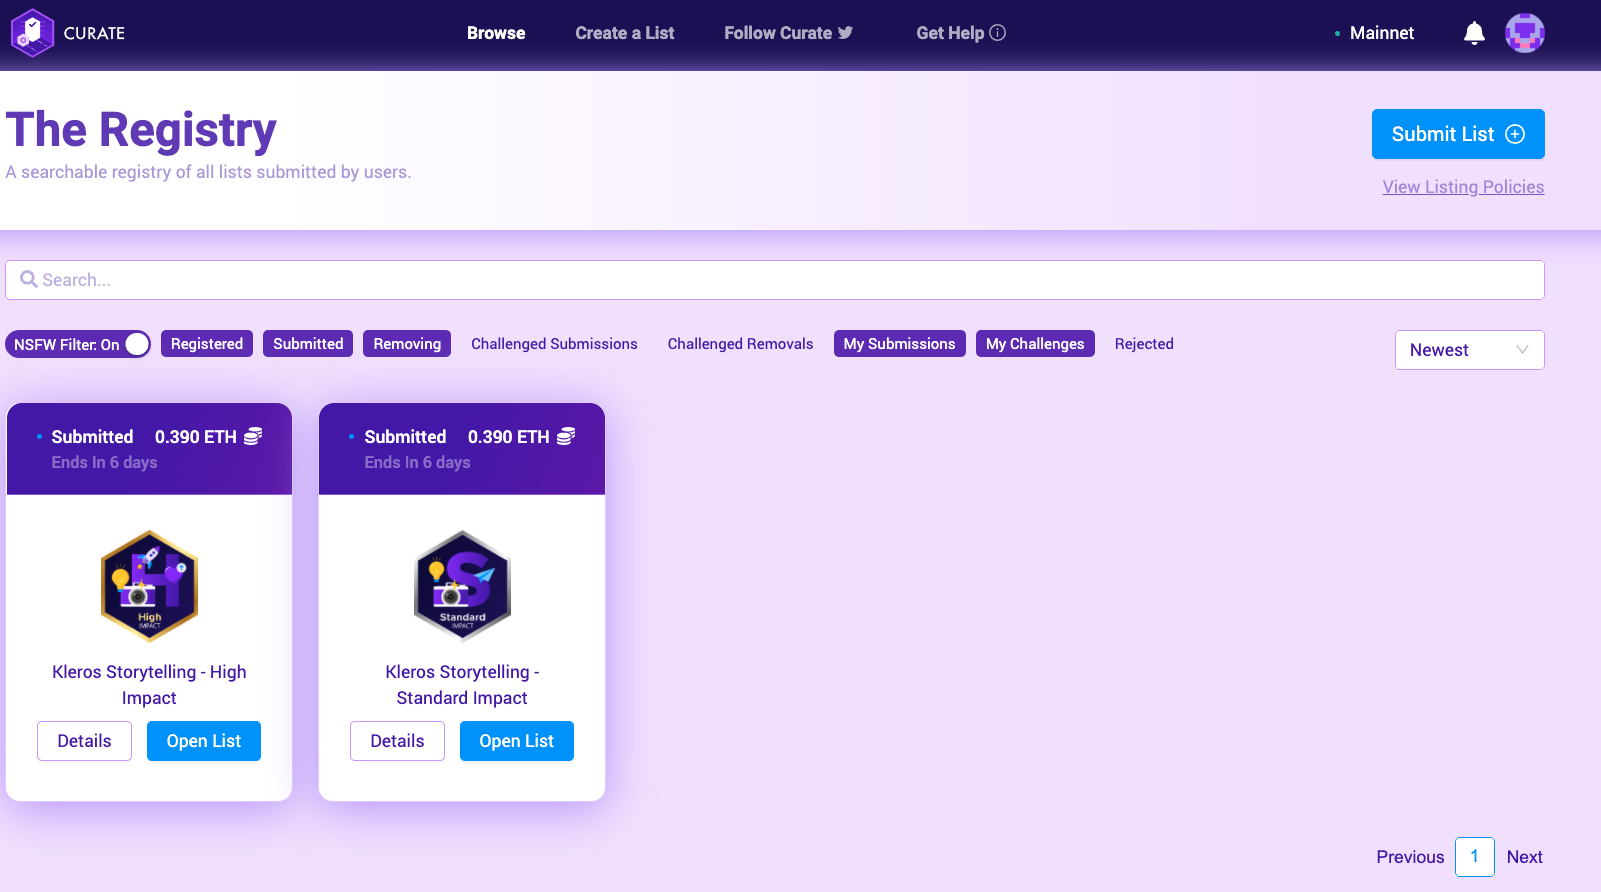Screen dimensions: 1601x892
Task: Toggle the NSFW Filter switch
Action: pyautogui.click(x=78, y=344)
